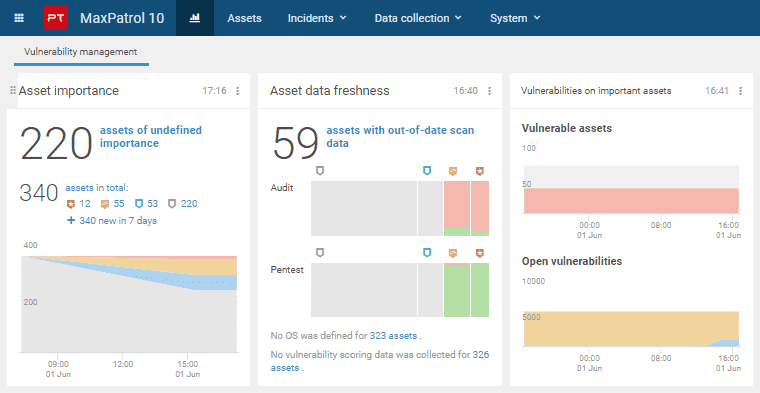Click the pink Vulnerable assets chart area
The width and height of the screenshot is (760, 393).
coord(631,201)
